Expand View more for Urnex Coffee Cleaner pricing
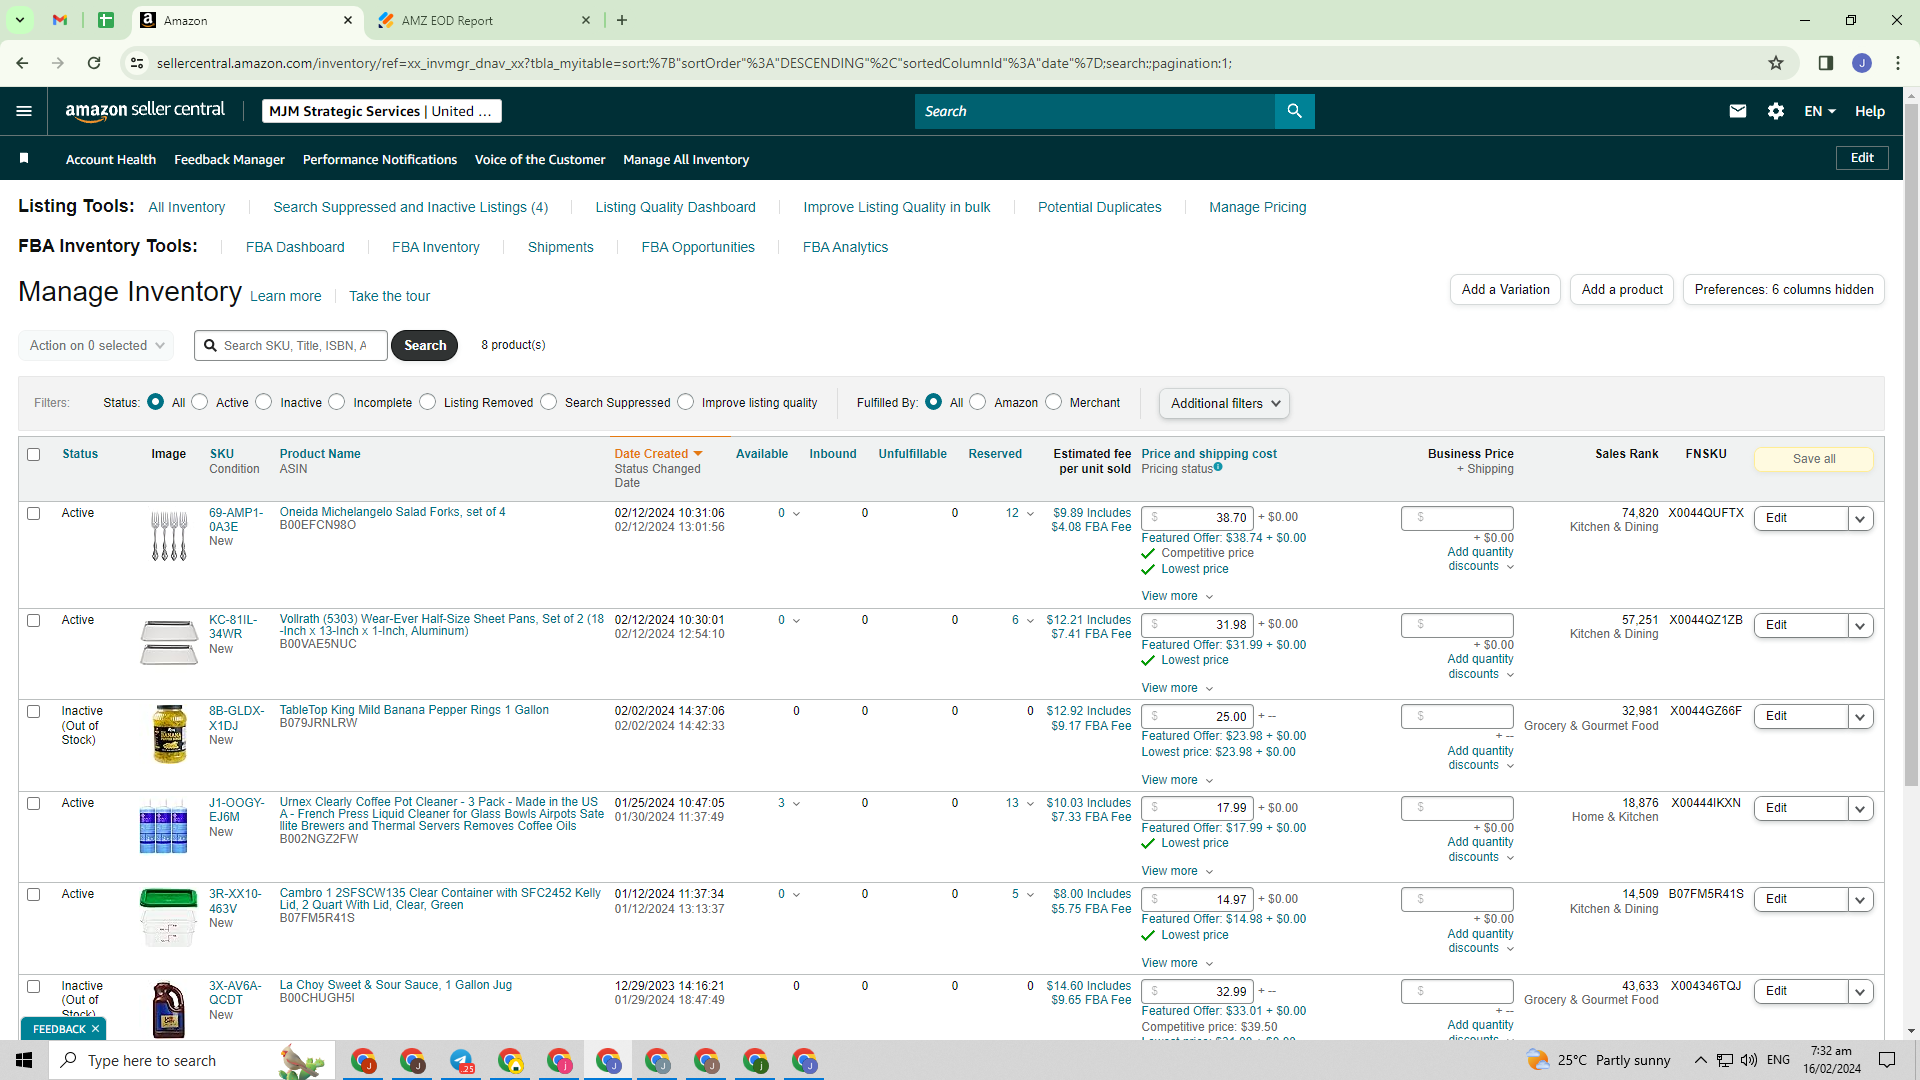The width and height of the screenshot is (1920, 1080). tap(1177, 871)
